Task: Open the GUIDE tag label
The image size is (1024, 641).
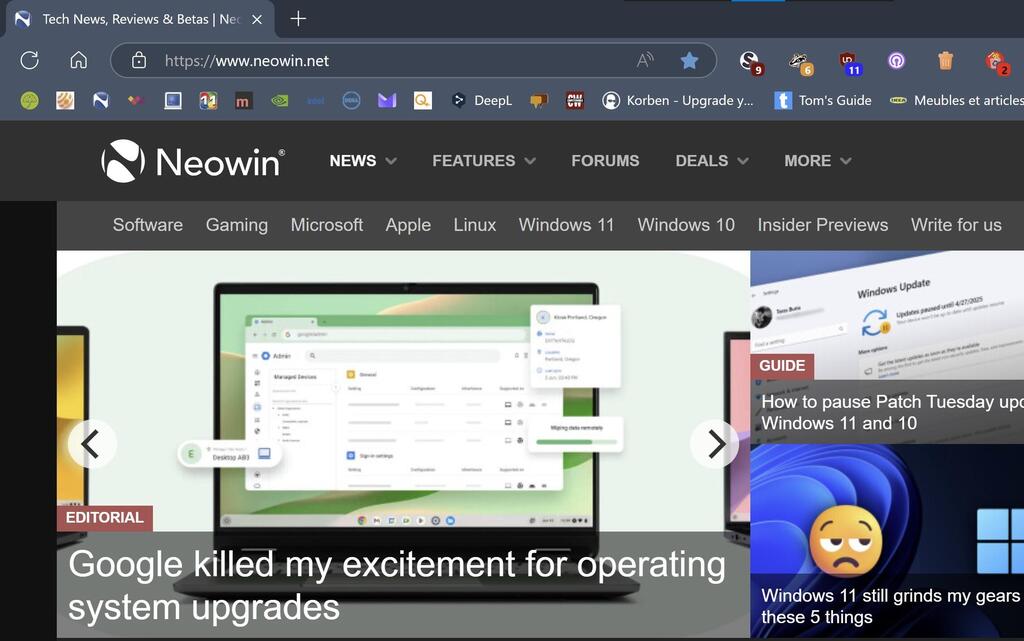Action: [782, 366]
